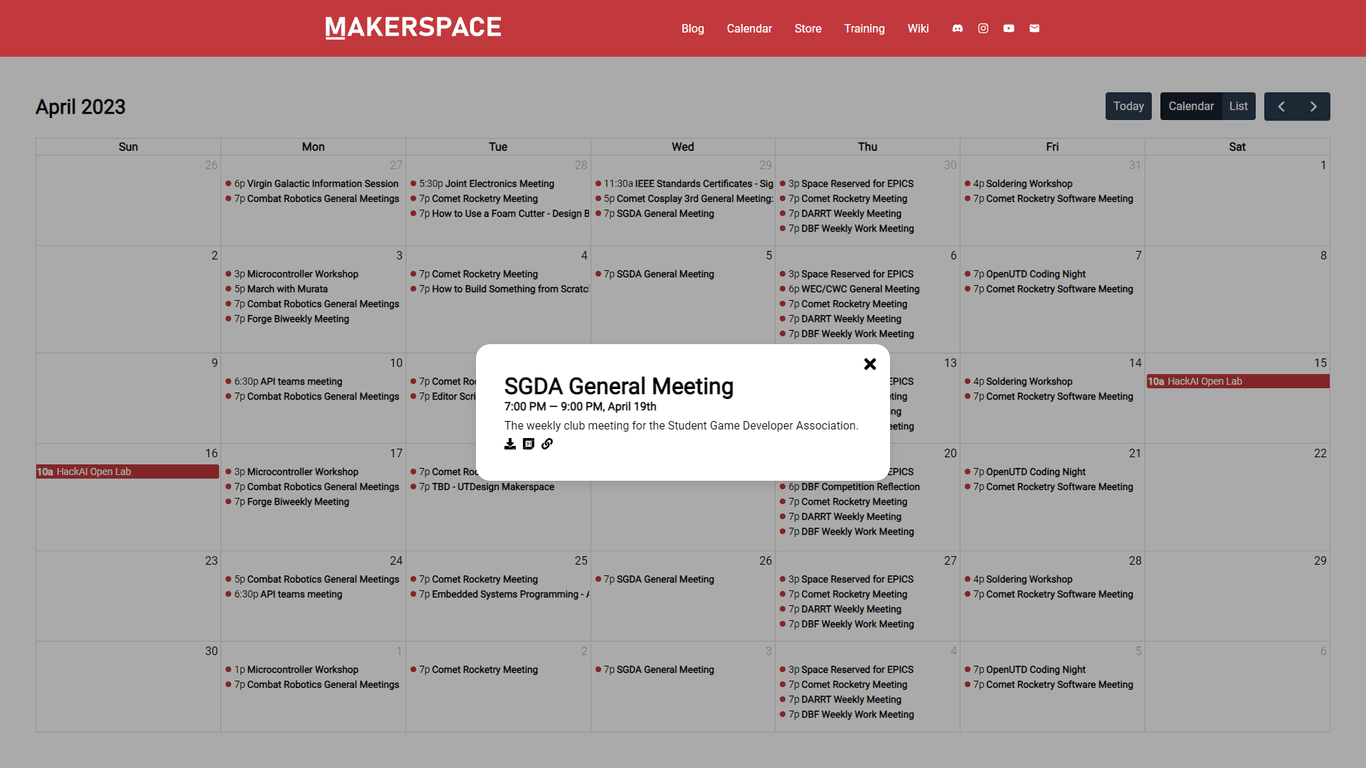Open the Discord icon in the navbar
This screenshot has height=768, width=1366.
click(x=957, y=28)
